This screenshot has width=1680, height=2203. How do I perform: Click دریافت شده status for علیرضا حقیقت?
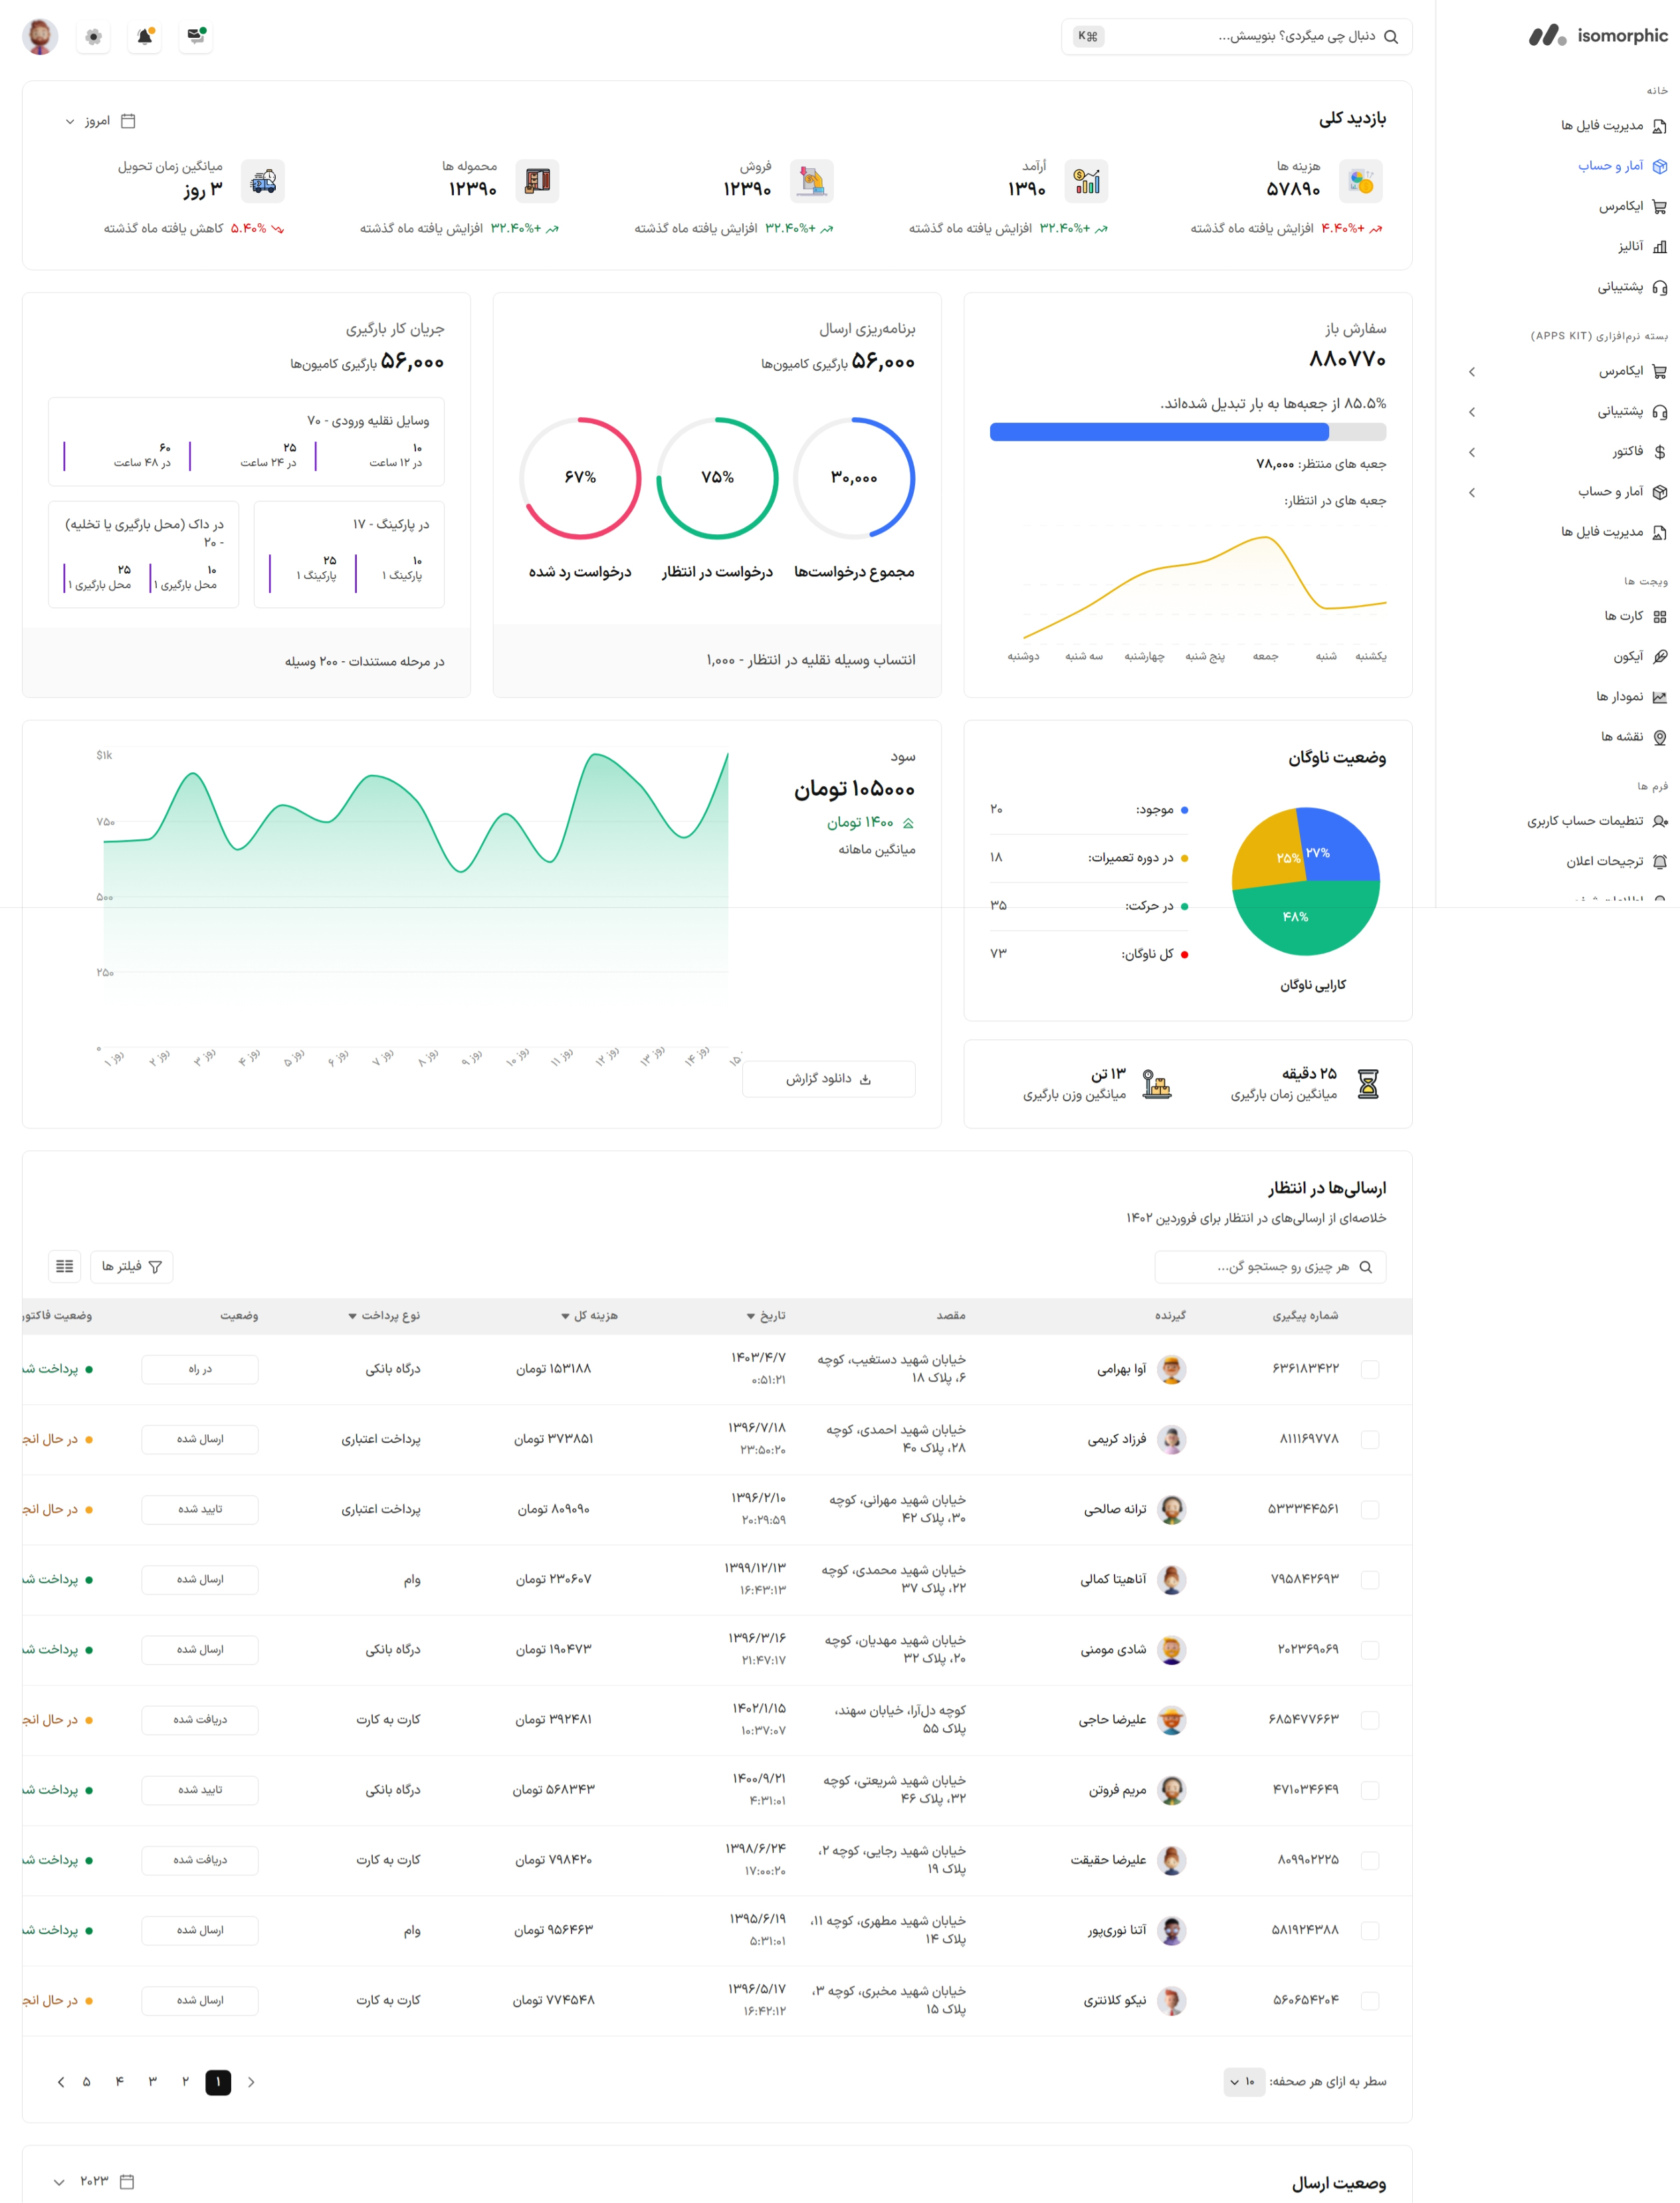[200, 1860]
